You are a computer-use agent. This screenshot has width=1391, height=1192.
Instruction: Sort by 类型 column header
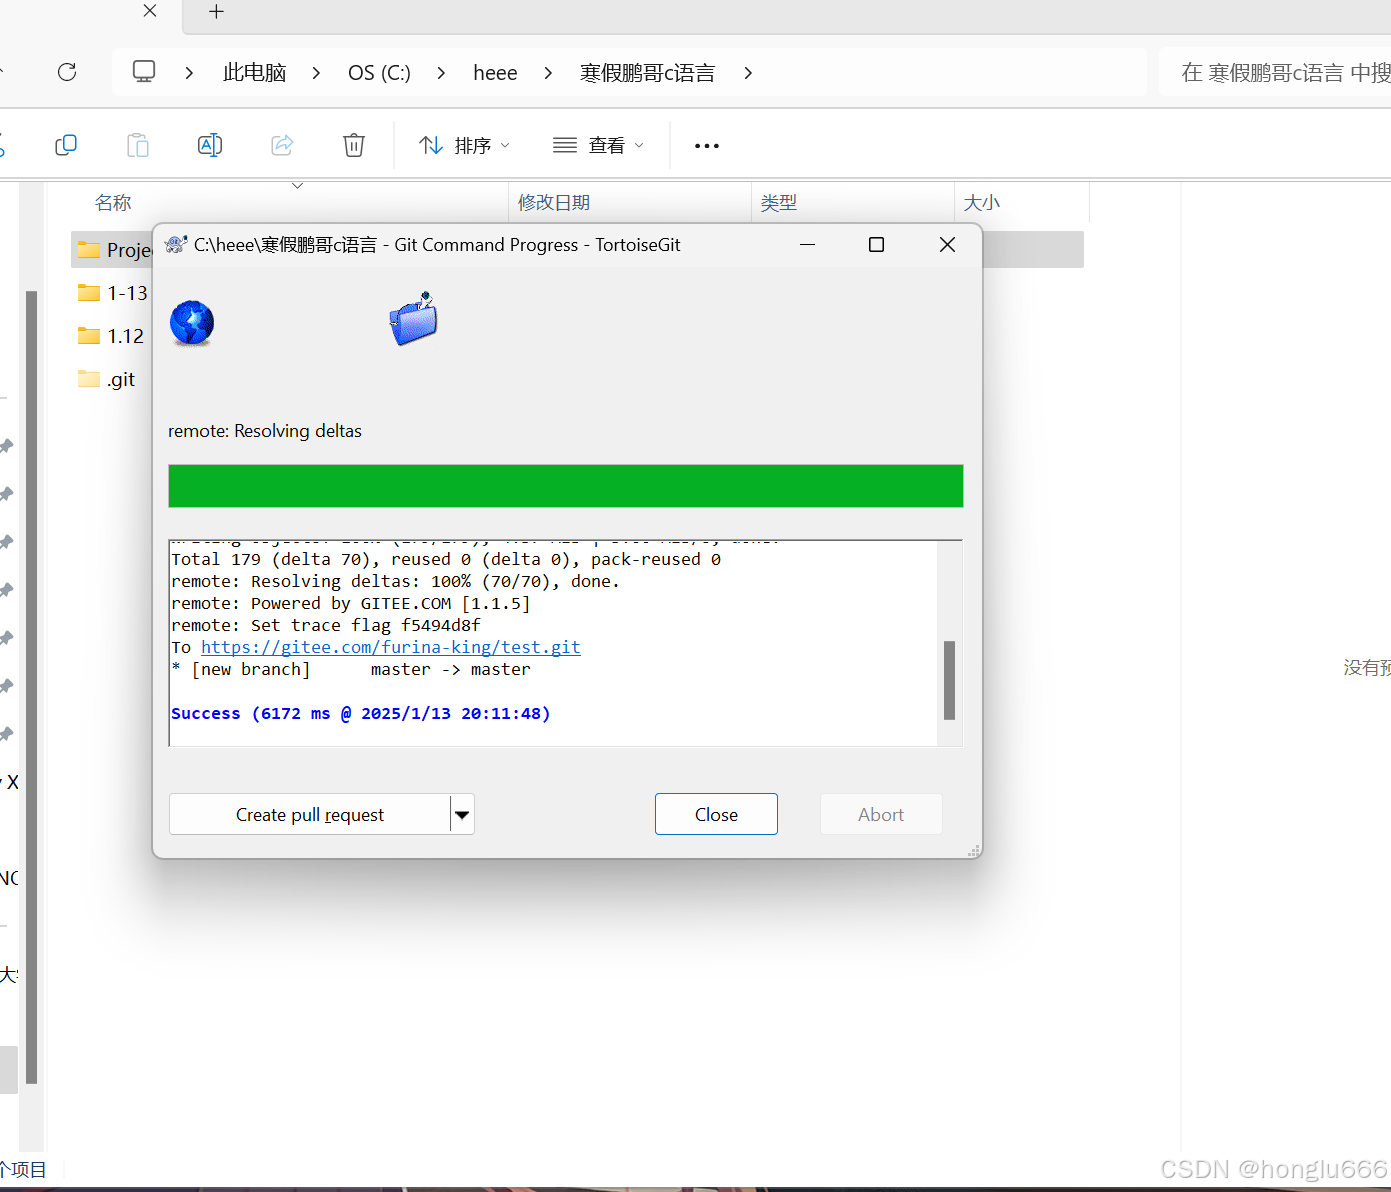pos(779,203)
